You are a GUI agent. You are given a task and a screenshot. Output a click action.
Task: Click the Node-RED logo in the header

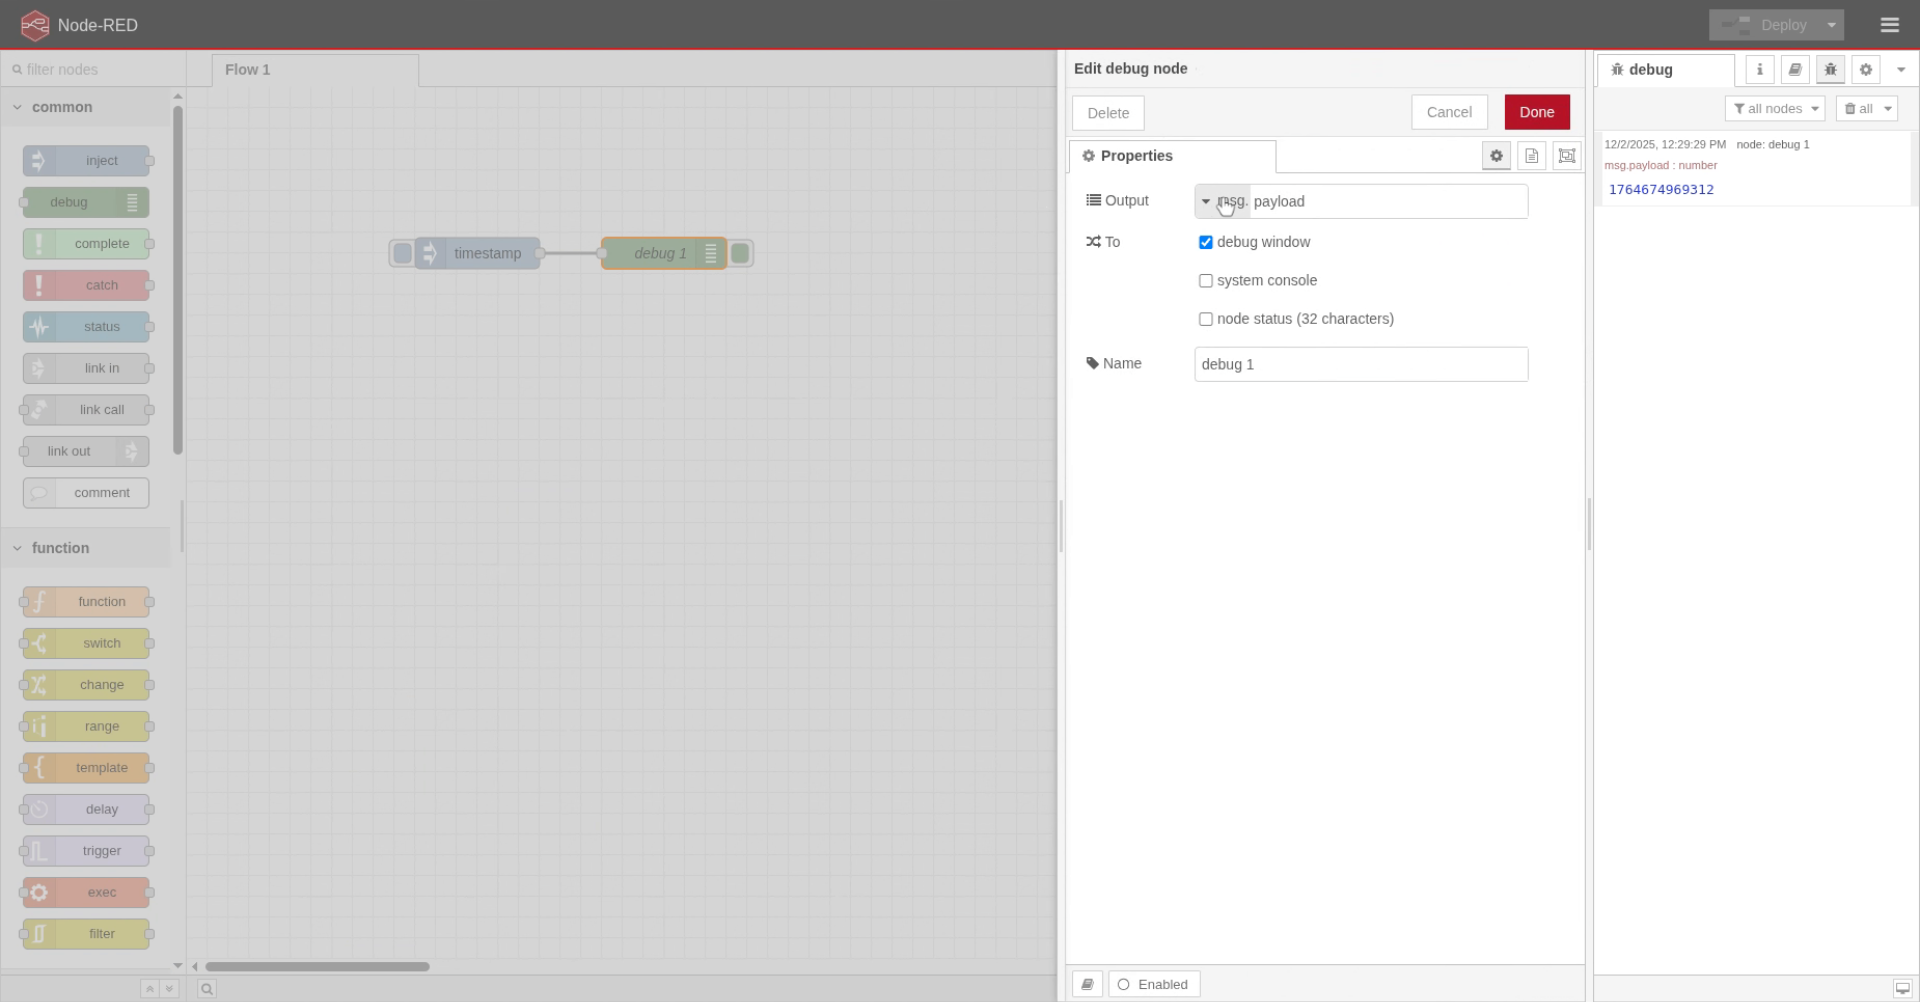35,24
